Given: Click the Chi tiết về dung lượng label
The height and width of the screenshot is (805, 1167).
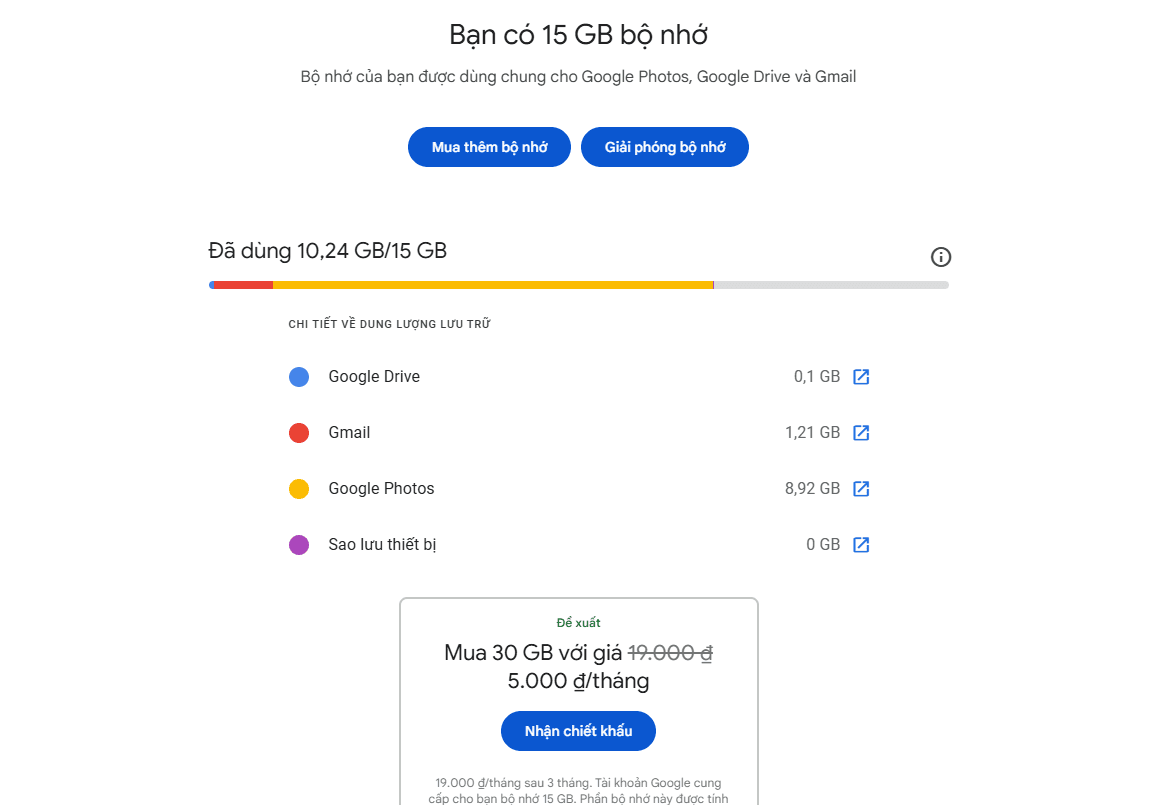Looking at the screenshot, I should point(389,323).
